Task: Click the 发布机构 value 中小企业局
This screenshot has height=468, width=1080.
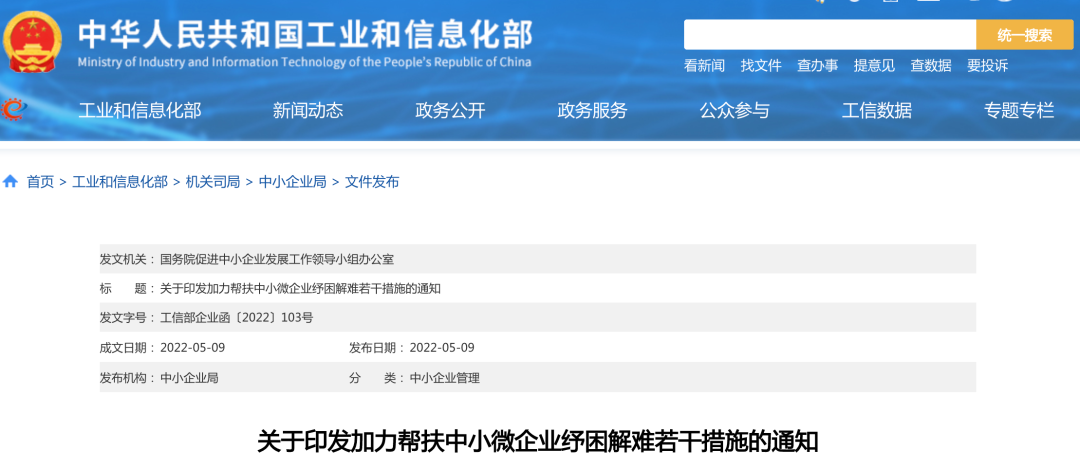Action: (x=189, y=378)
